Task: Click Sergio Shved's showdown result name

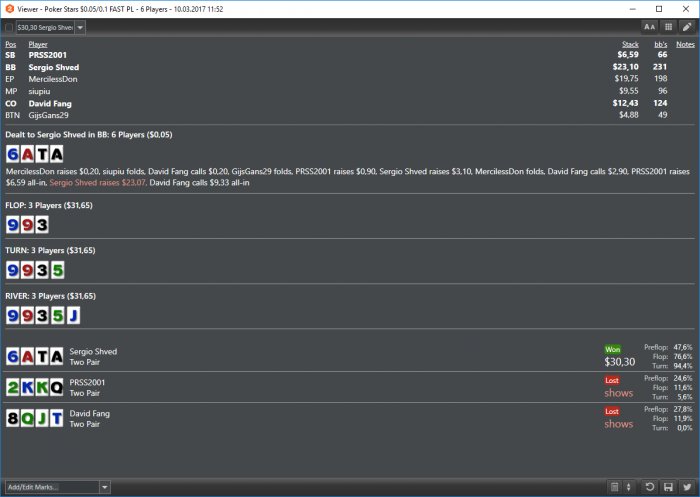Action: tap(93, 352)
